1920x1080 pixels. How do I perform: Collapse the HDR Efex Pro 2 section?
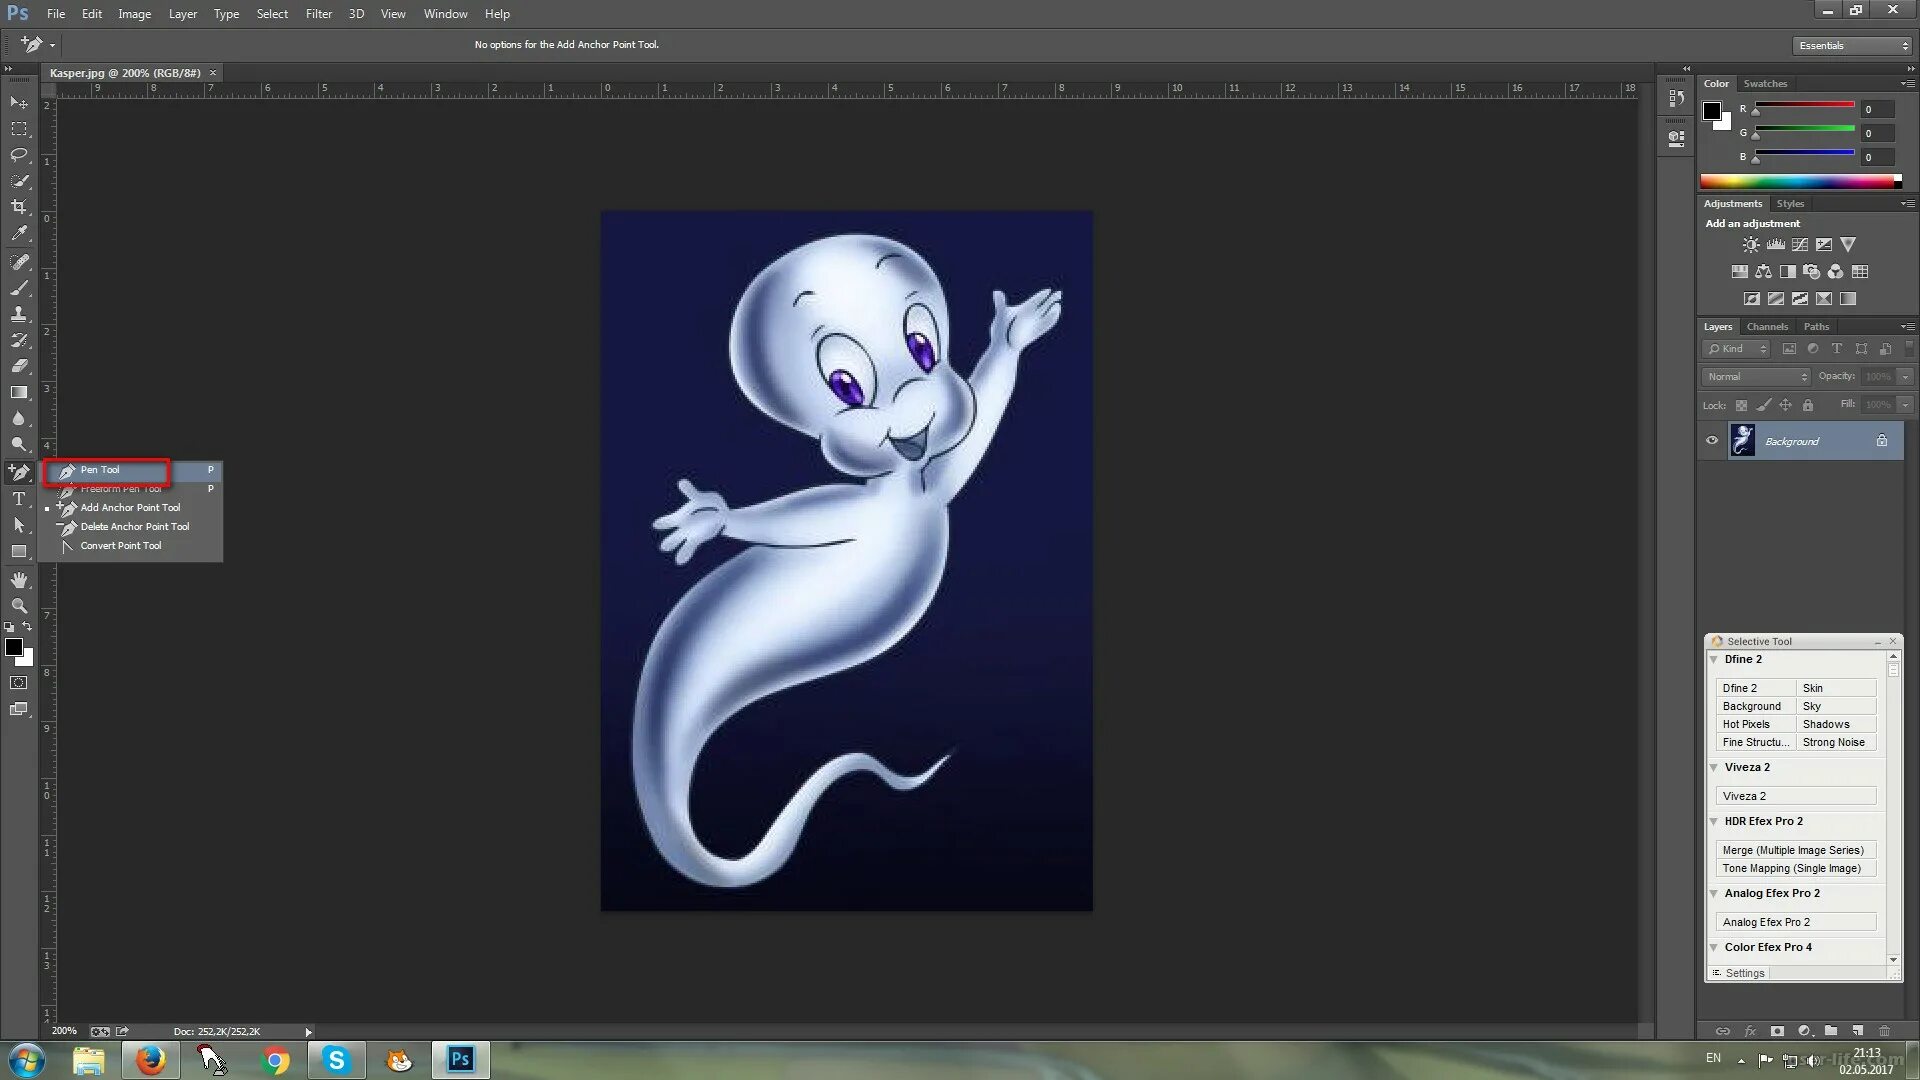click(1714, 822)
